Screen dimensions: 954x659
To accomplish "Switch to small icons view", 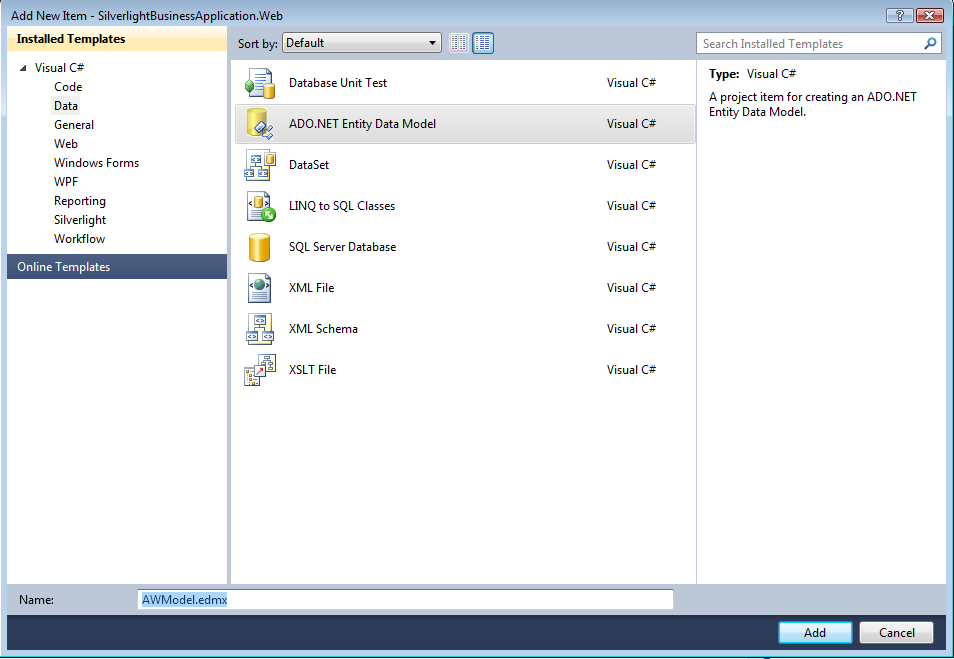I will (x=458, y=42).
